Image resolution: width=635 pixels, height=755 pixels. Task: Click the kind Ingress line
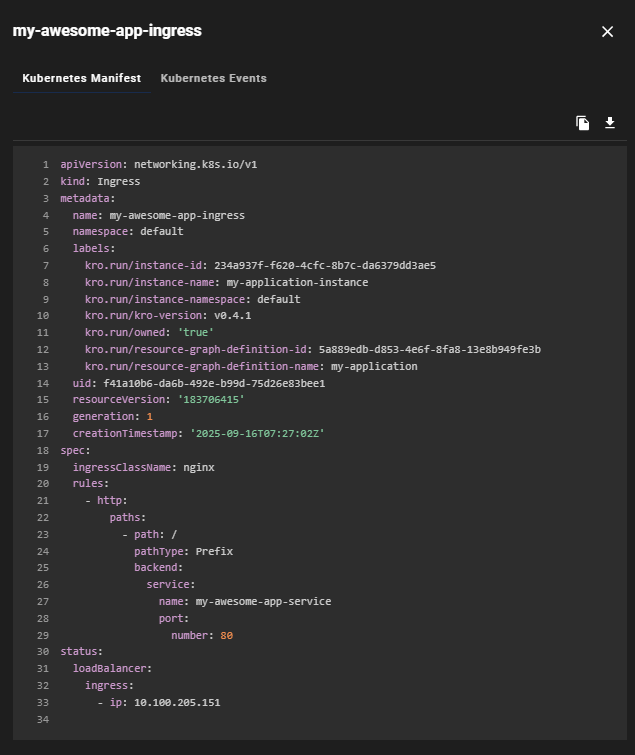(100, 181)
